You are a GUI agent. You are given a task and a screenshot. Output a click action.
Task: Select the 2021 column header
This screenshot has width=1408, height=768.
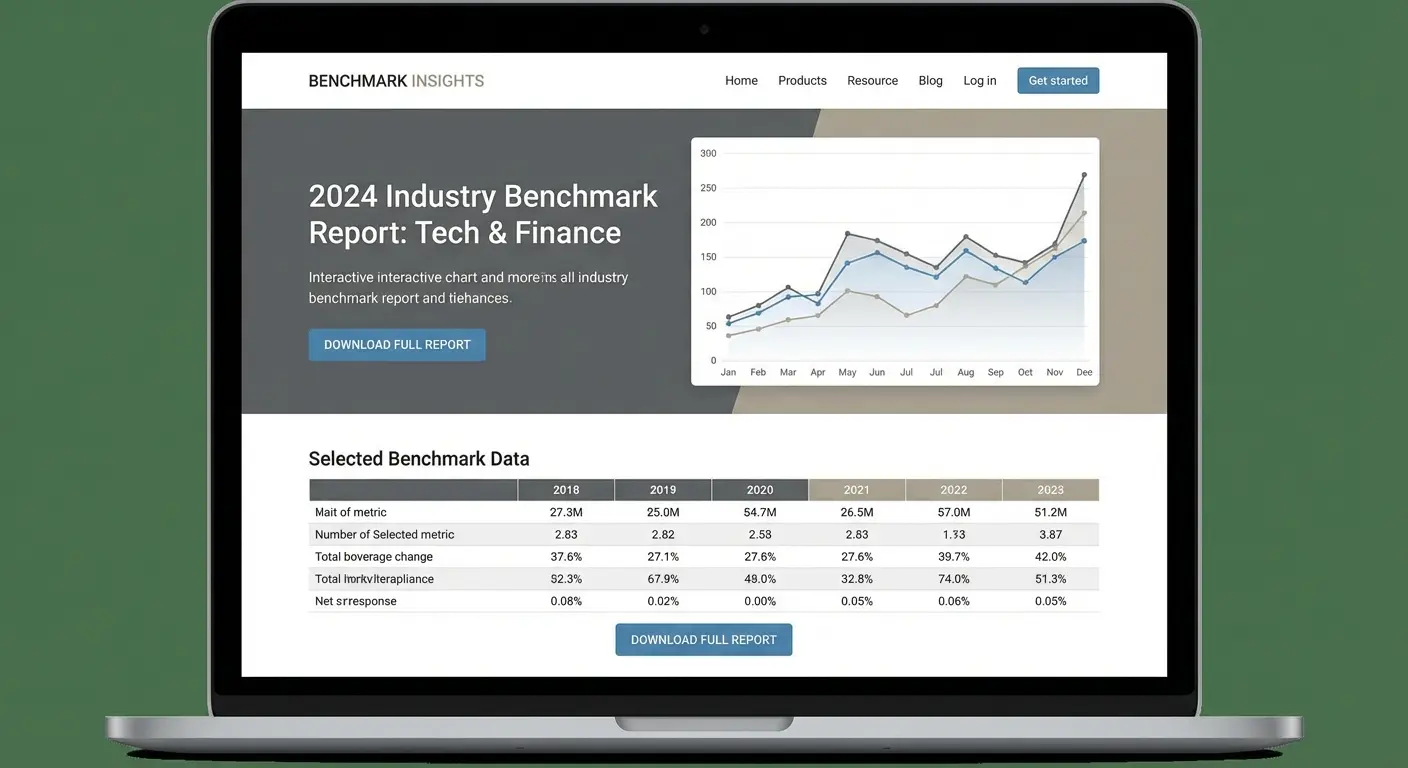pos(857,490)
